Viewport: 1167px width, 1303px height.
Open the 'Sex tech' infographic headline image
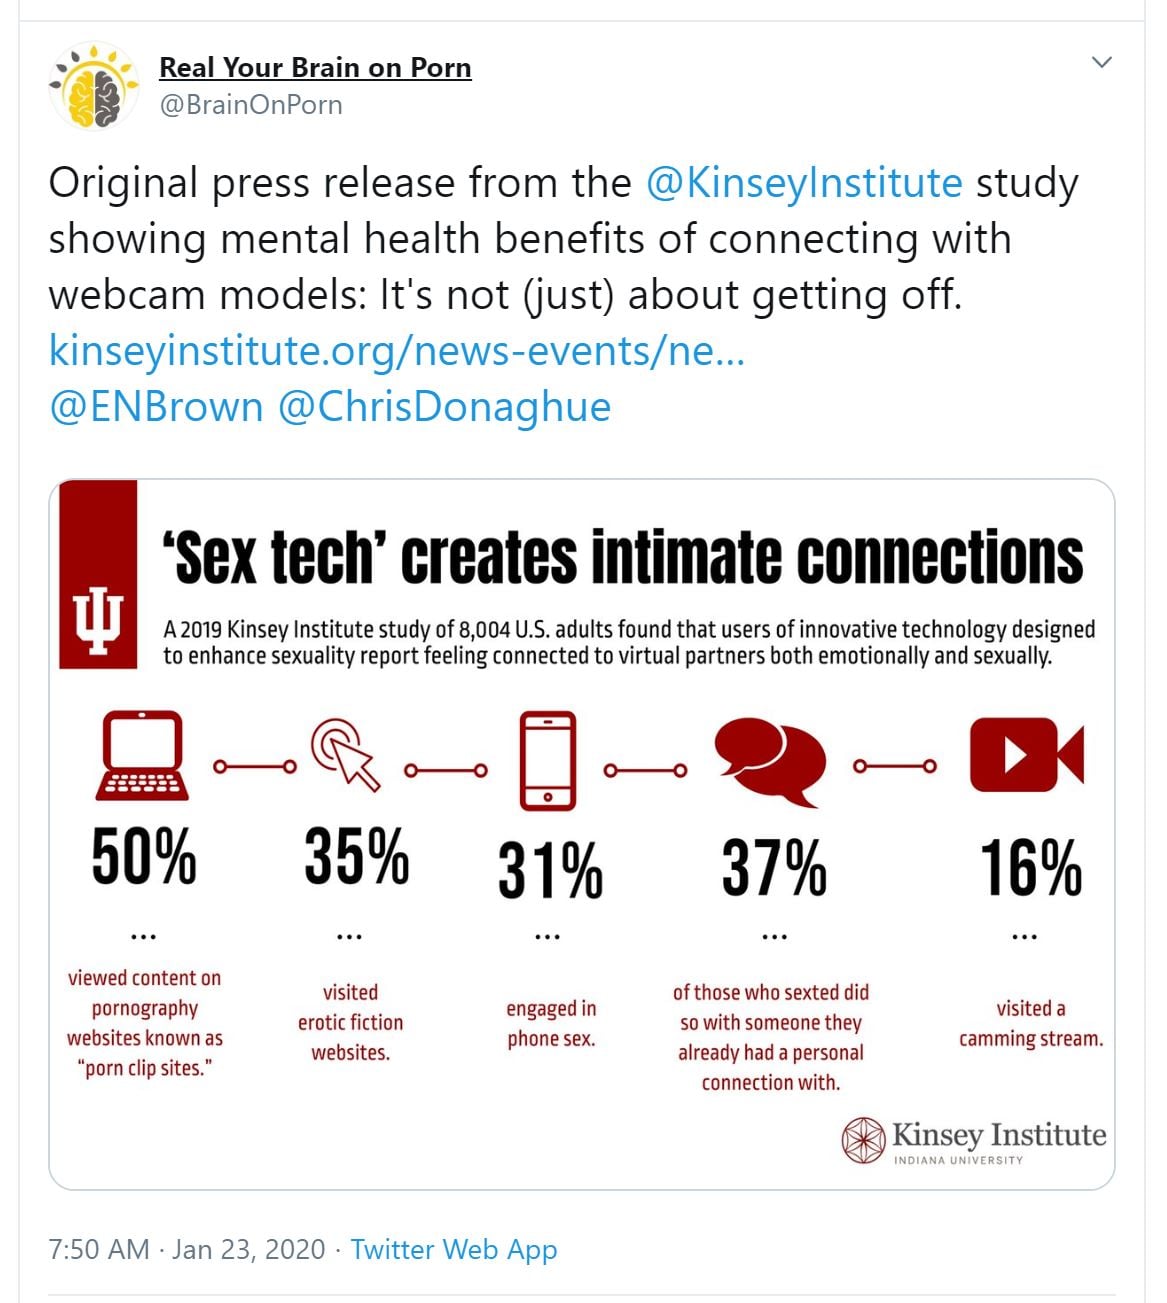click(x=628, y=557)
